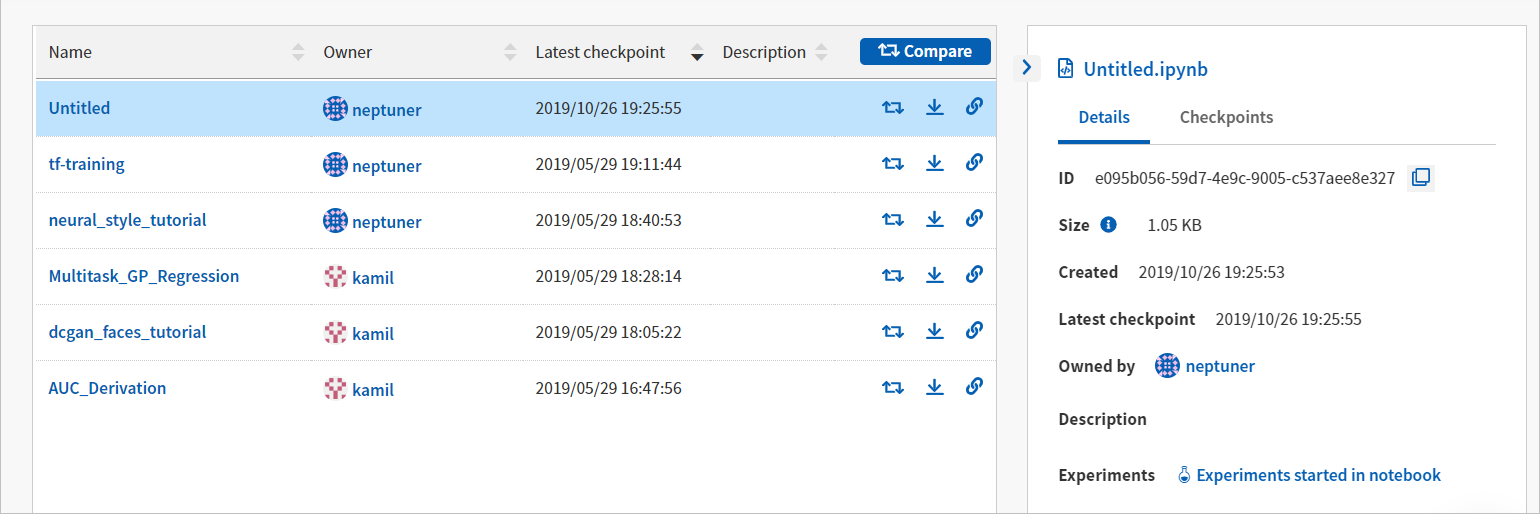Download the Multitask_GP_Regression notebook
The width and height of the screenshot is (1540, 514).
(x=935, y=275)
